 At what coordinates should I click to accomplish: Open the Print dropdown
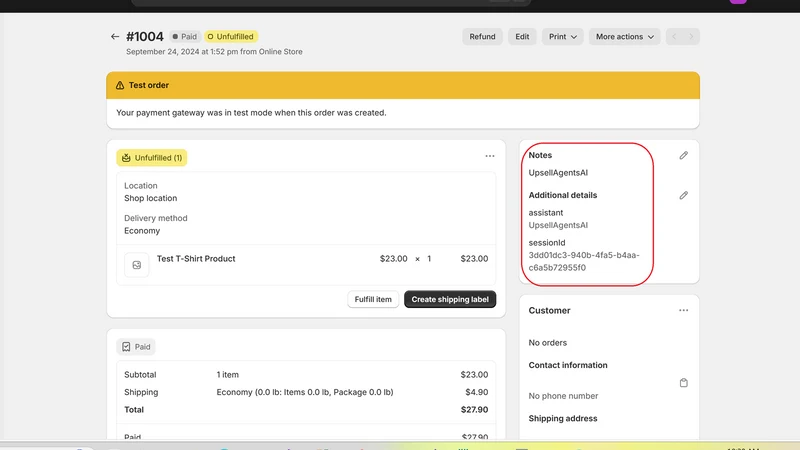tap(563, 37)
